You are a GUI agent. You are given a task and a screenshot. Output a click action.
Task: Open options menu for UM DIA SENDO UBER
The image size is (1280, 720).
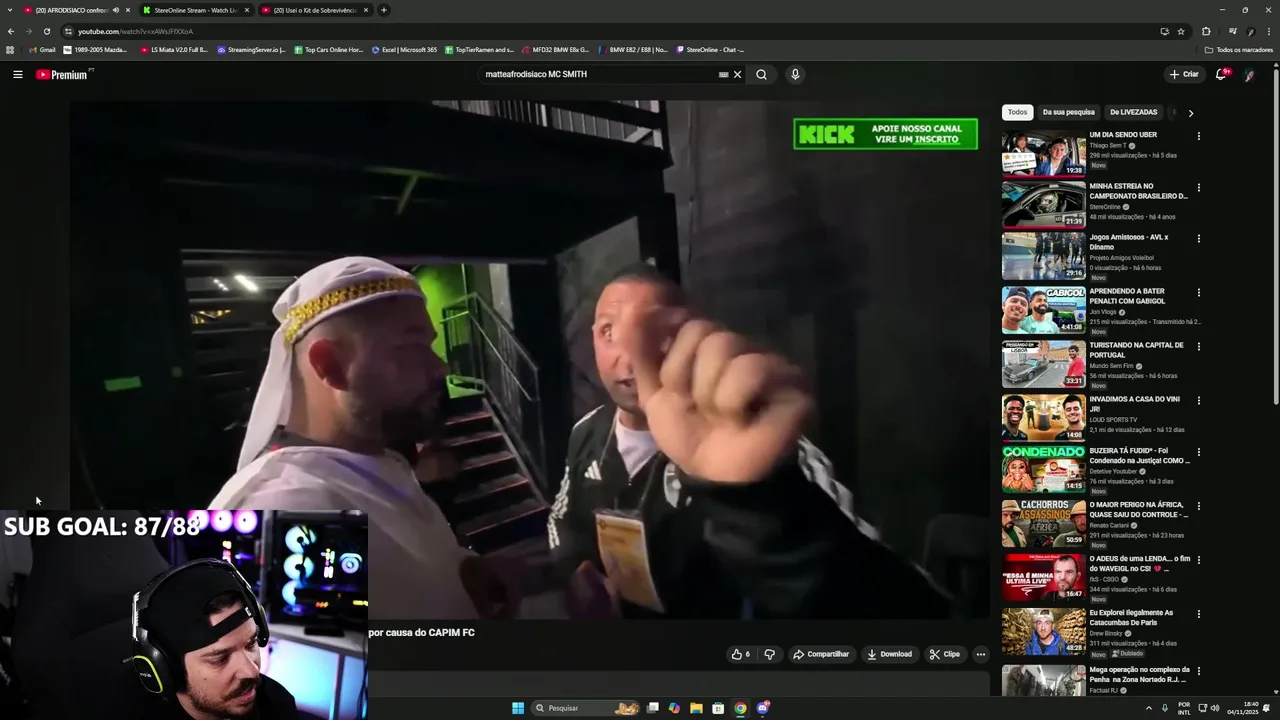[x=1198, y=136]
